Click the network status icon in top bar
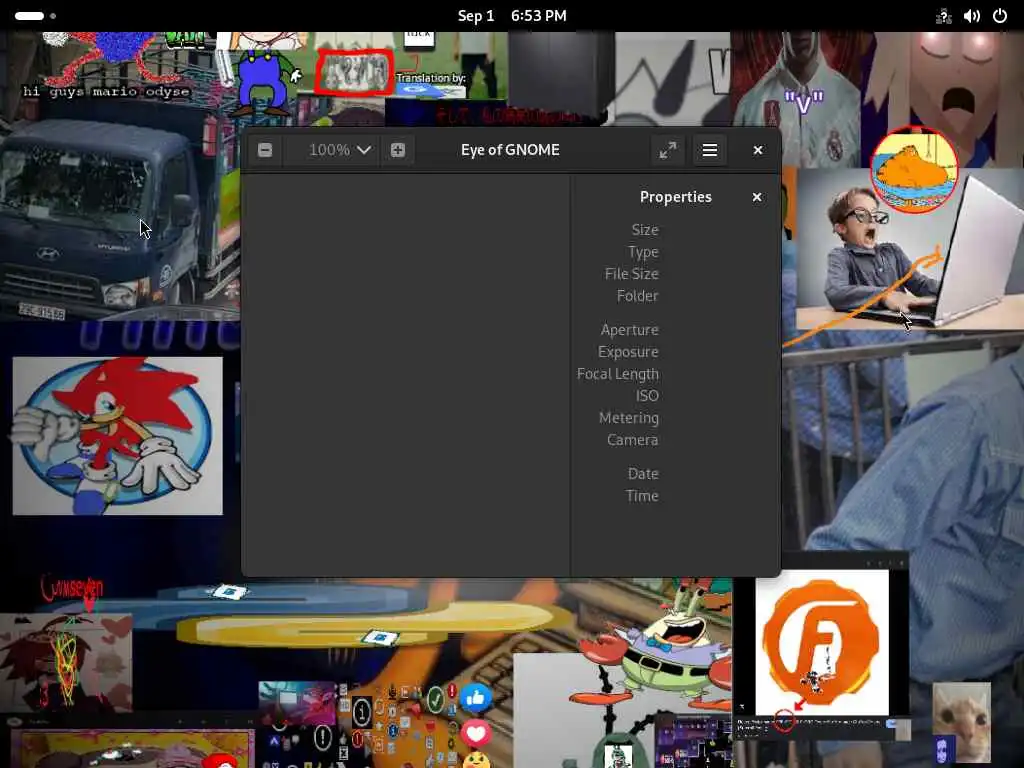 [944, 16]
